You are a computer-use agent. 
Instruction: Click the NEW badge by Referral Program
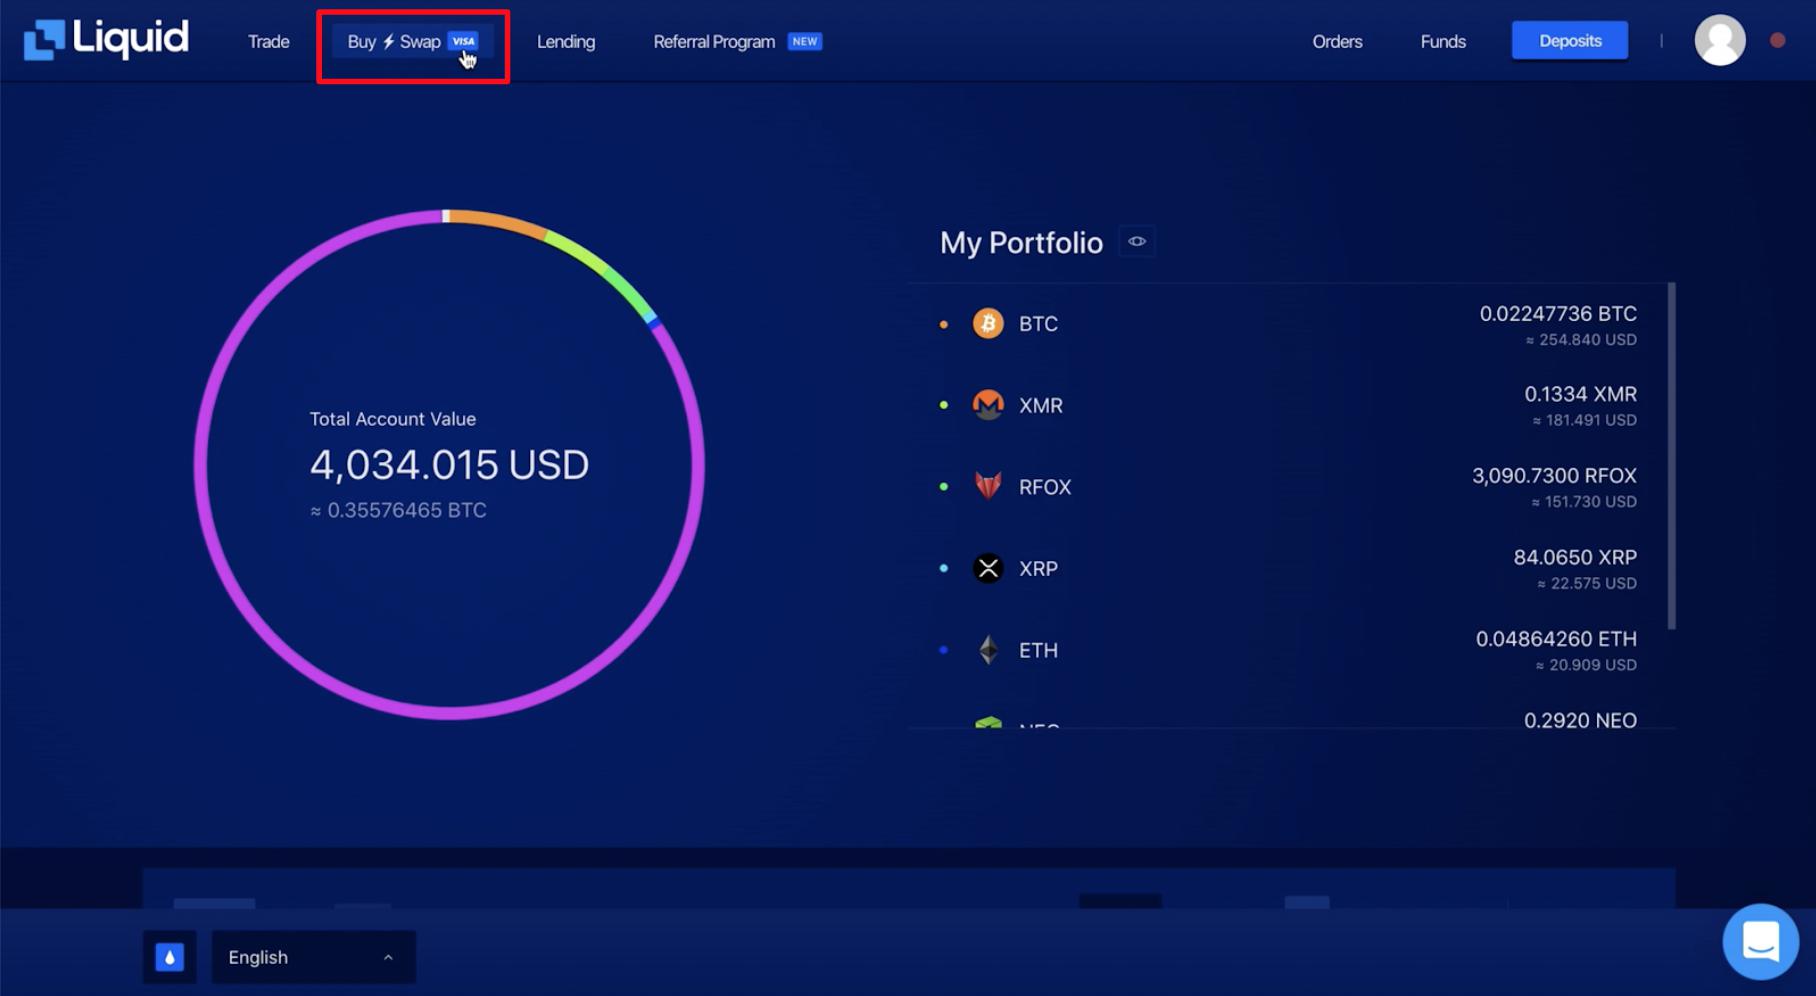click(x=805, y=42)
